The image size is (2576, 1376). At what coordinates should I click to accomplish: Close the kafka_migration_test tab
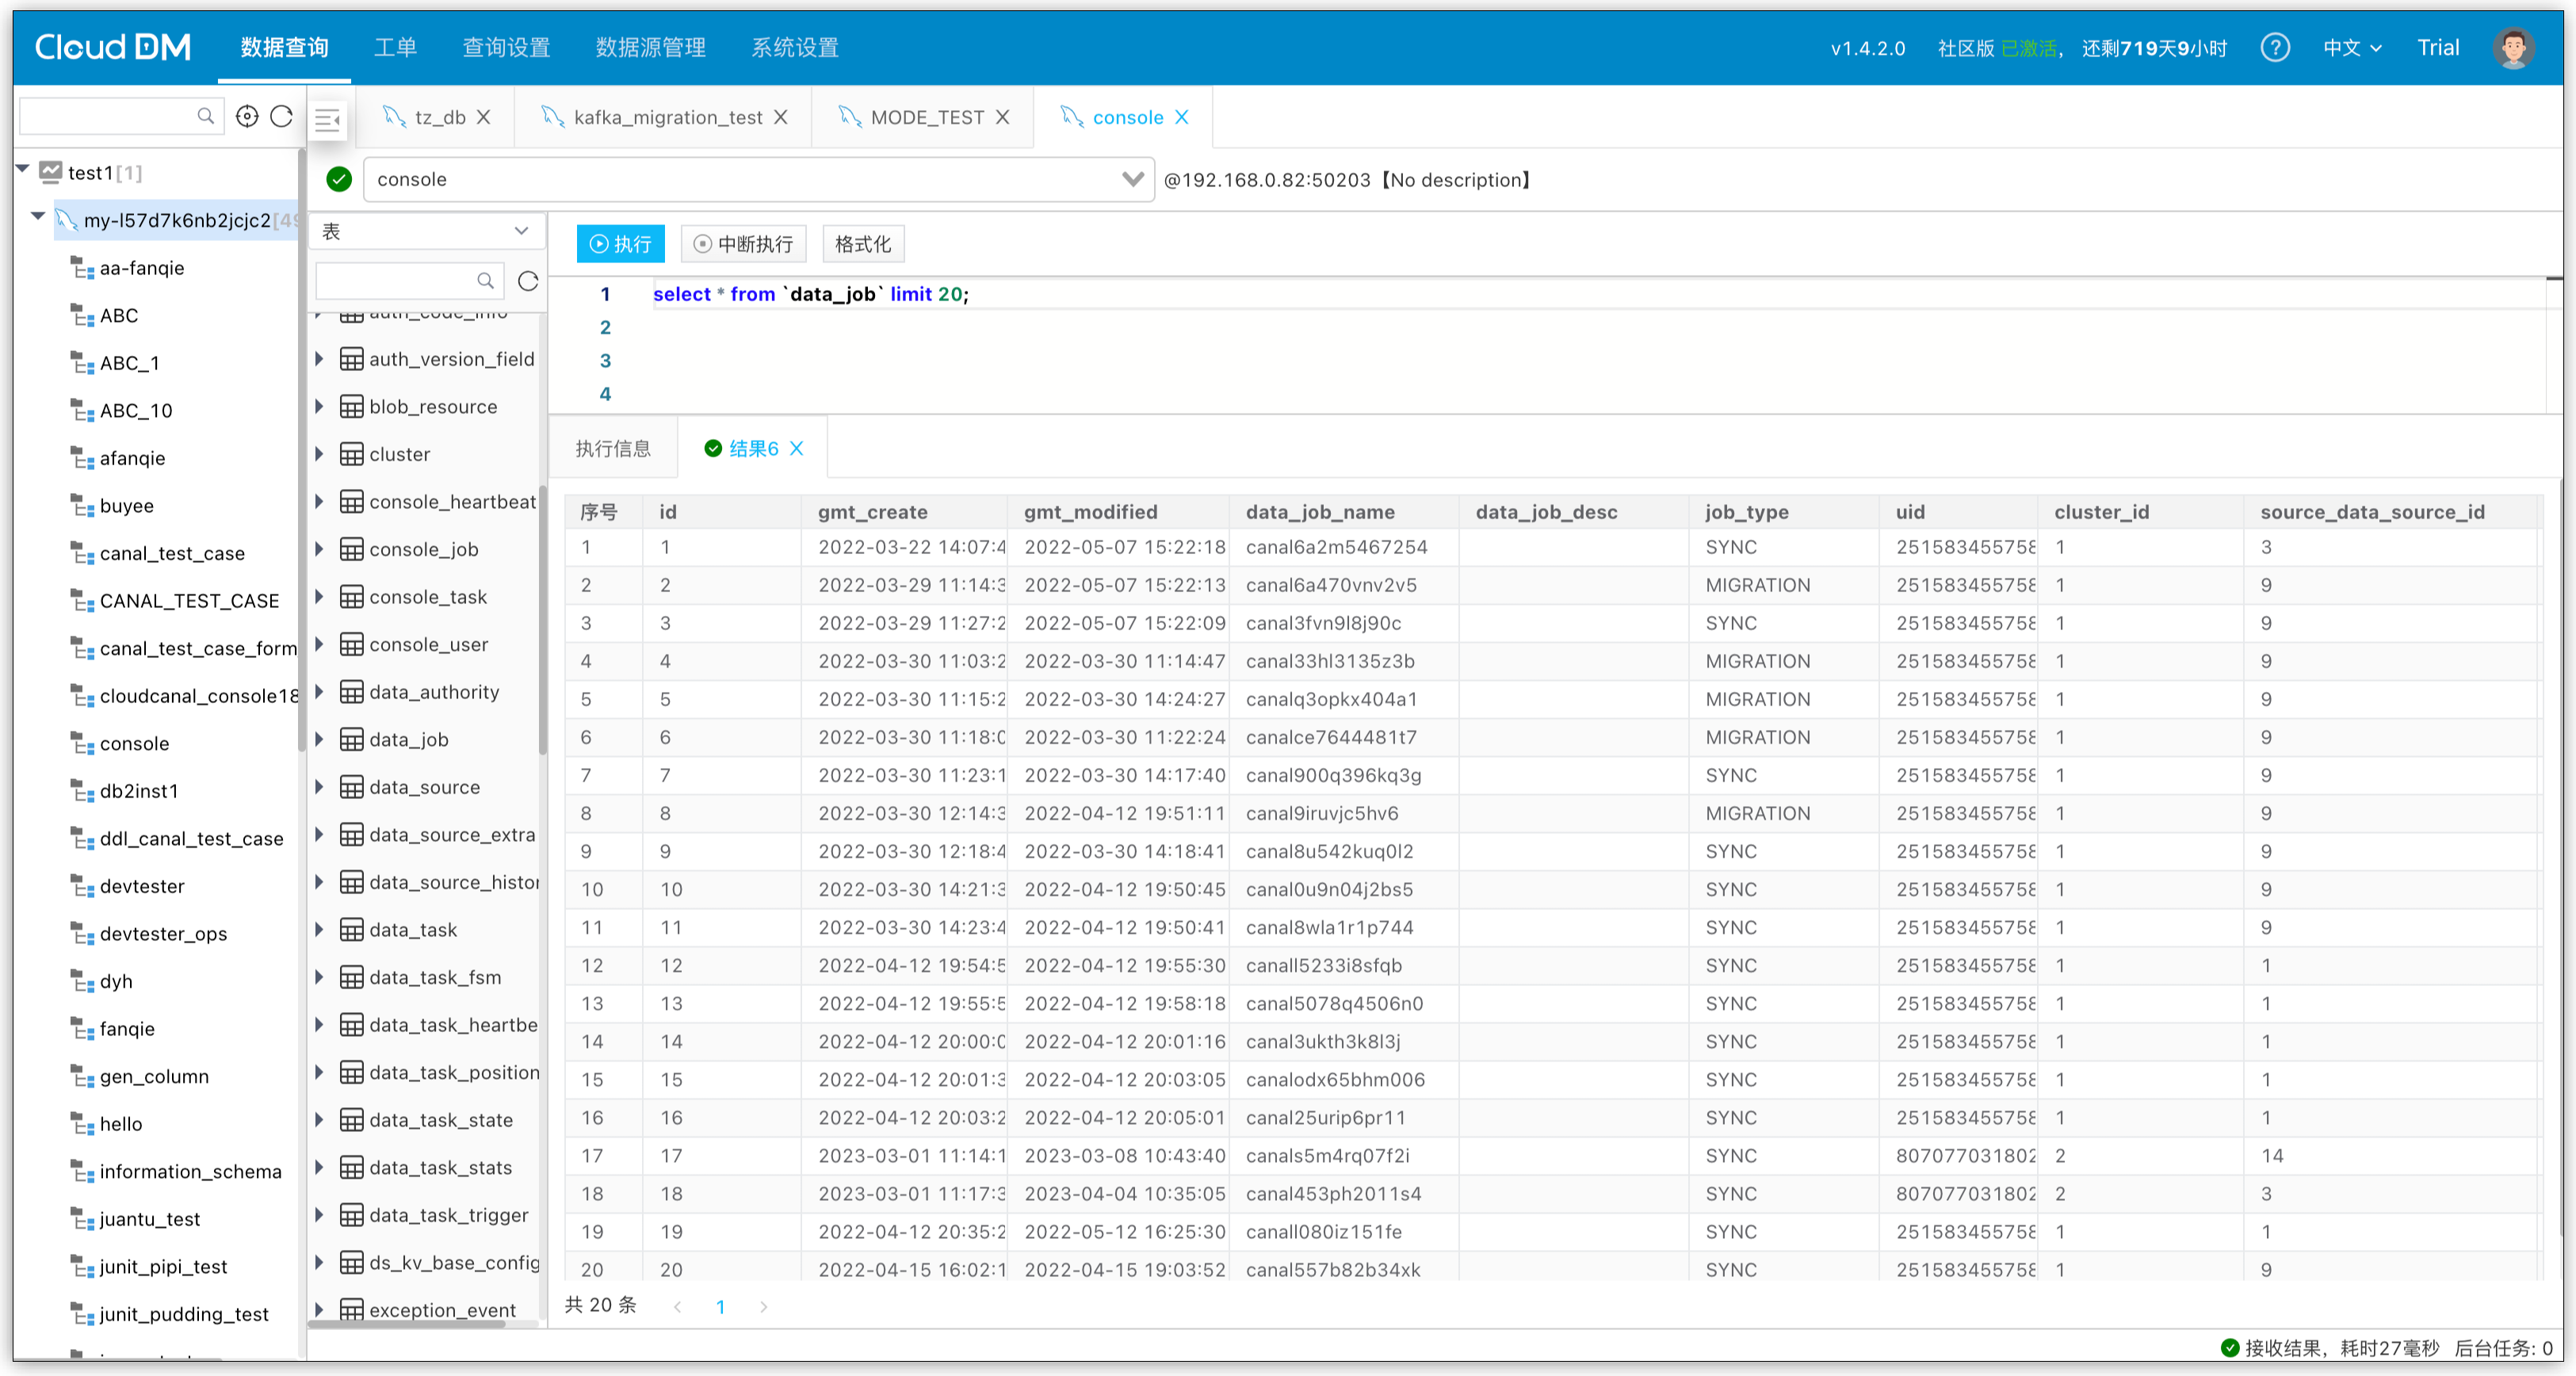point(782,117)
